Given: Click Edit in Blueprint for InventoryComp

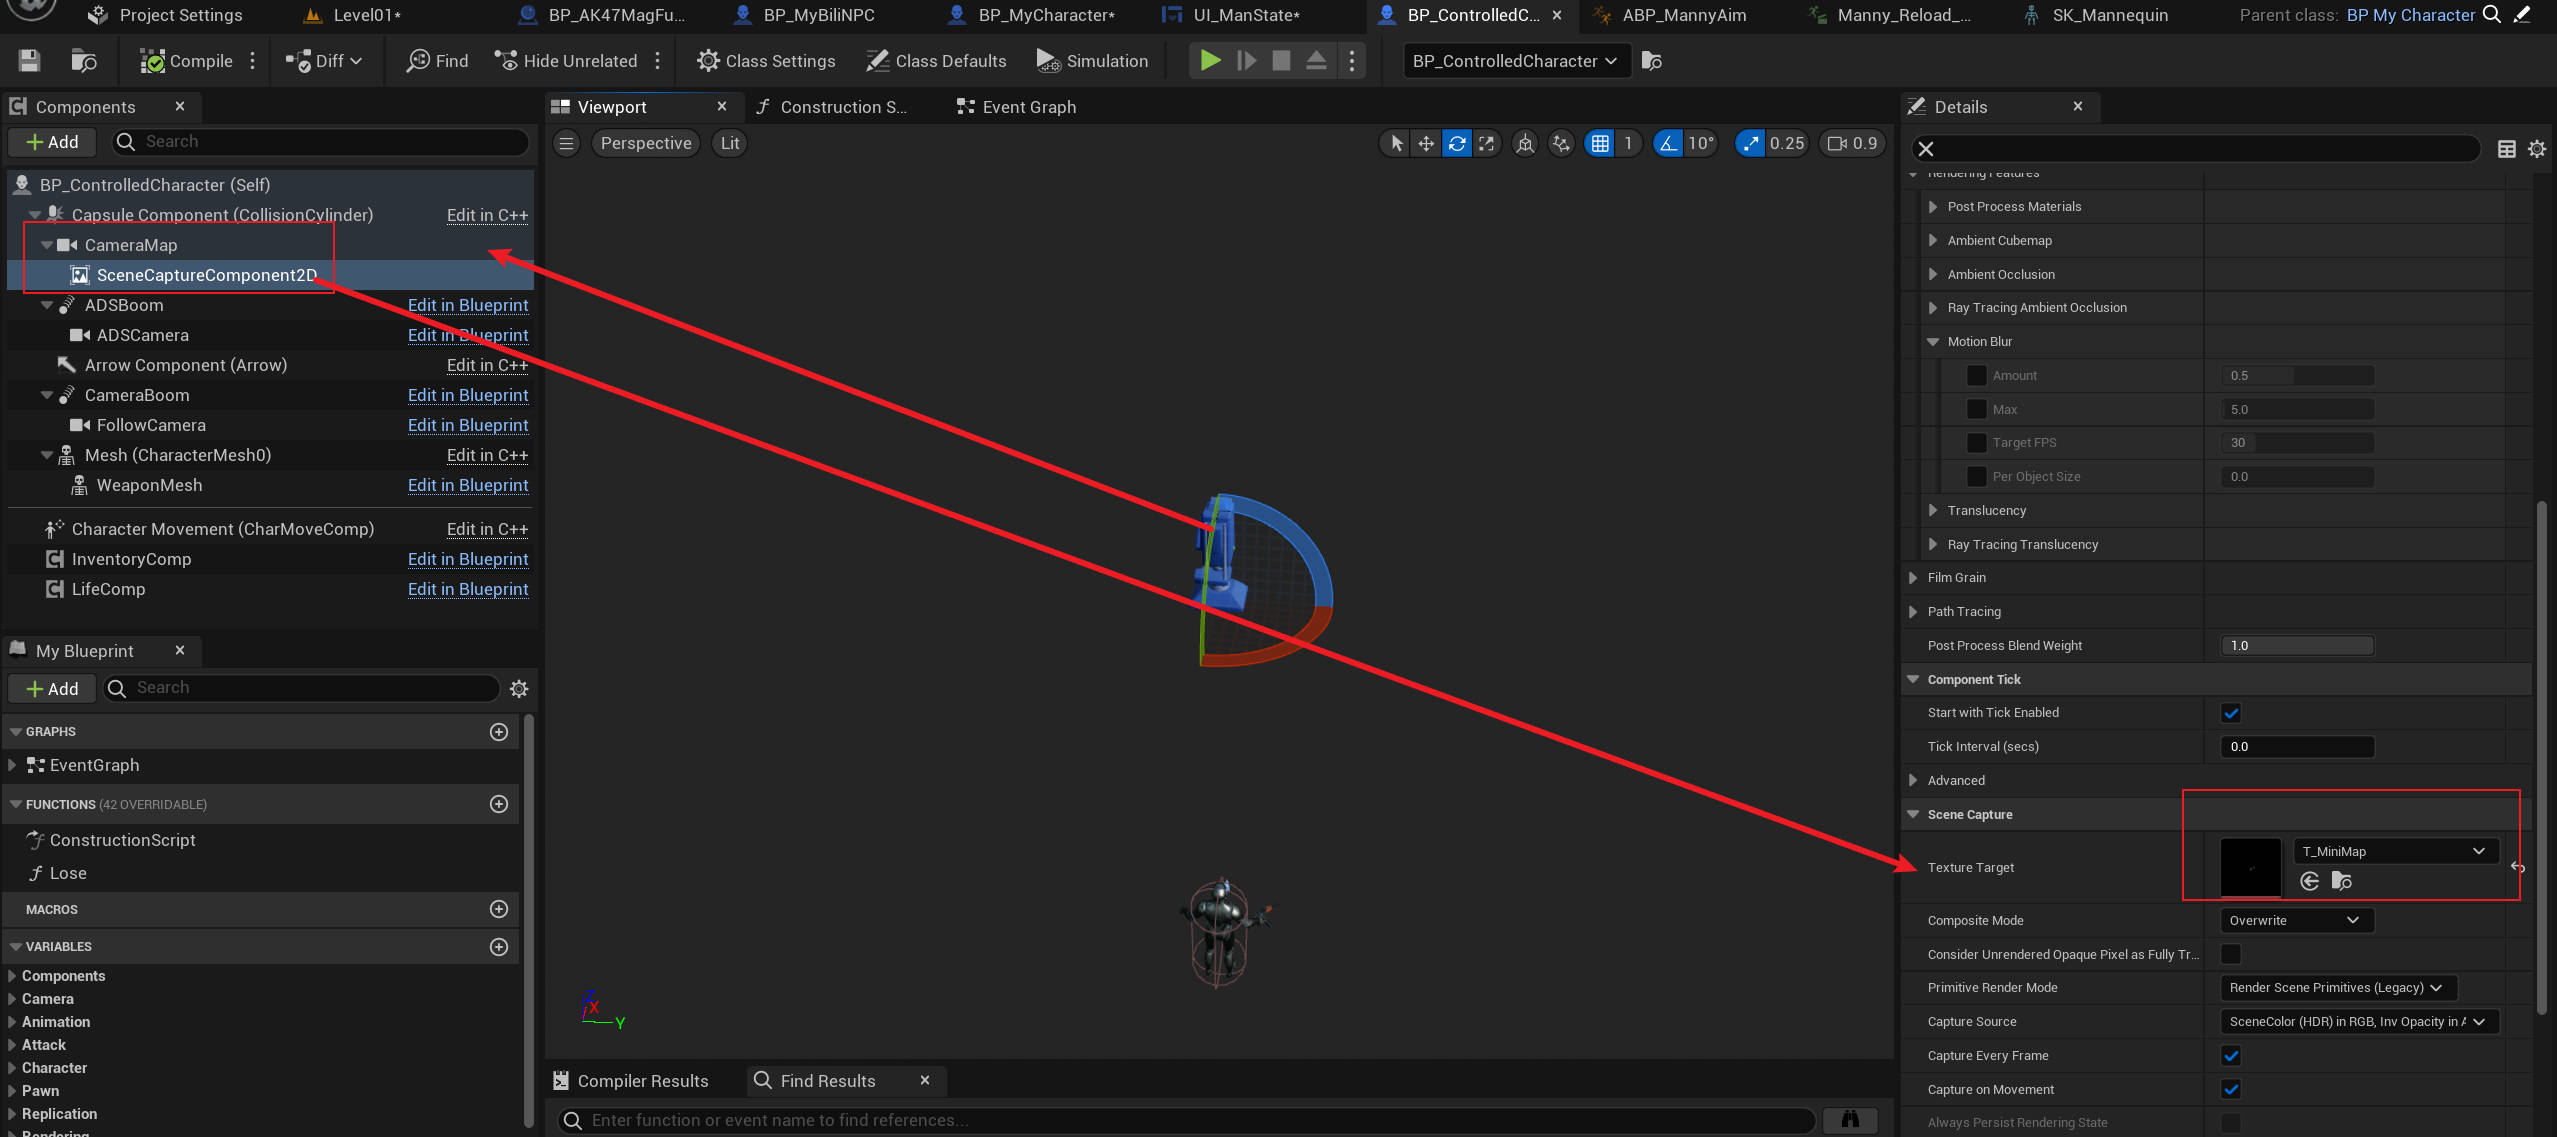Looking at the screenshot, I should 467,559.
